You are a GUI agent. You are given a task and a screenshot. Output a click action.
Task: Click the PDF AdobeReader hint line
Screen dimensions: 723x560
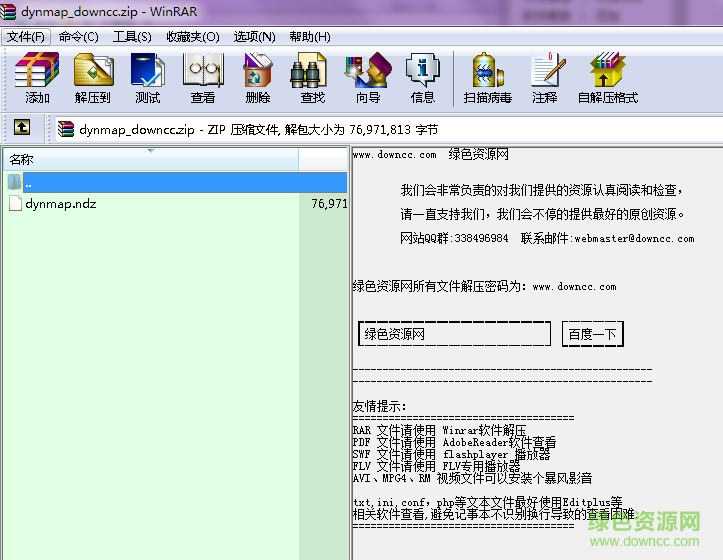[x=454, y=442]
